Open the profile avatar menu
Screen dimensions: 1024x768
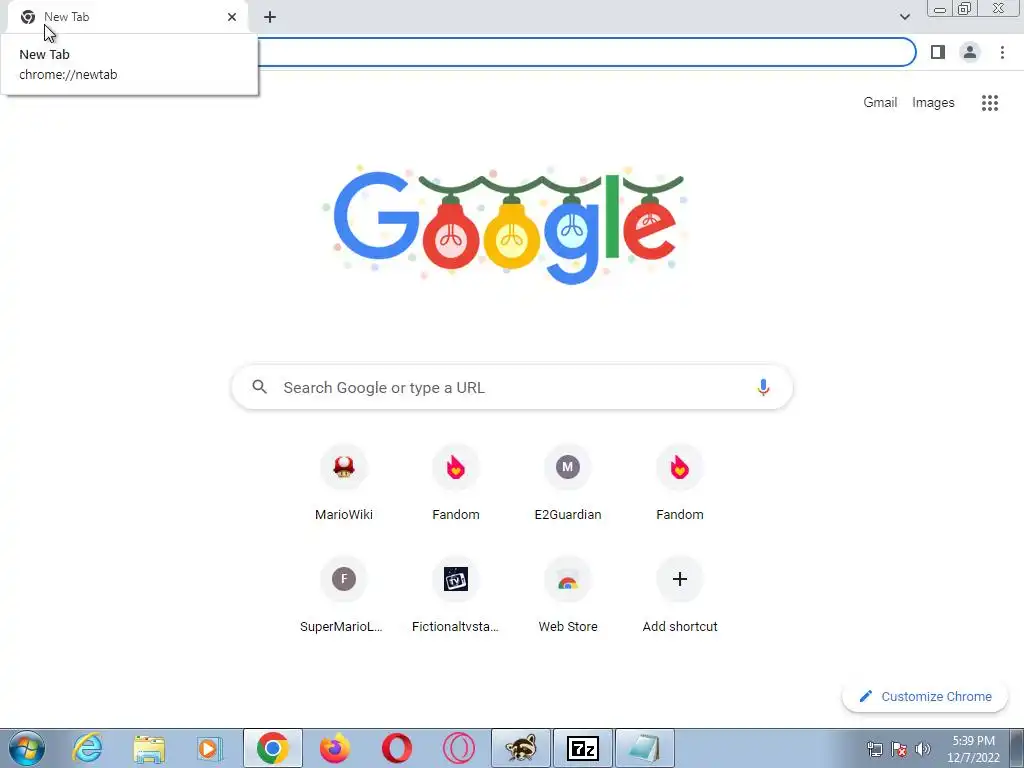[970, 52]
